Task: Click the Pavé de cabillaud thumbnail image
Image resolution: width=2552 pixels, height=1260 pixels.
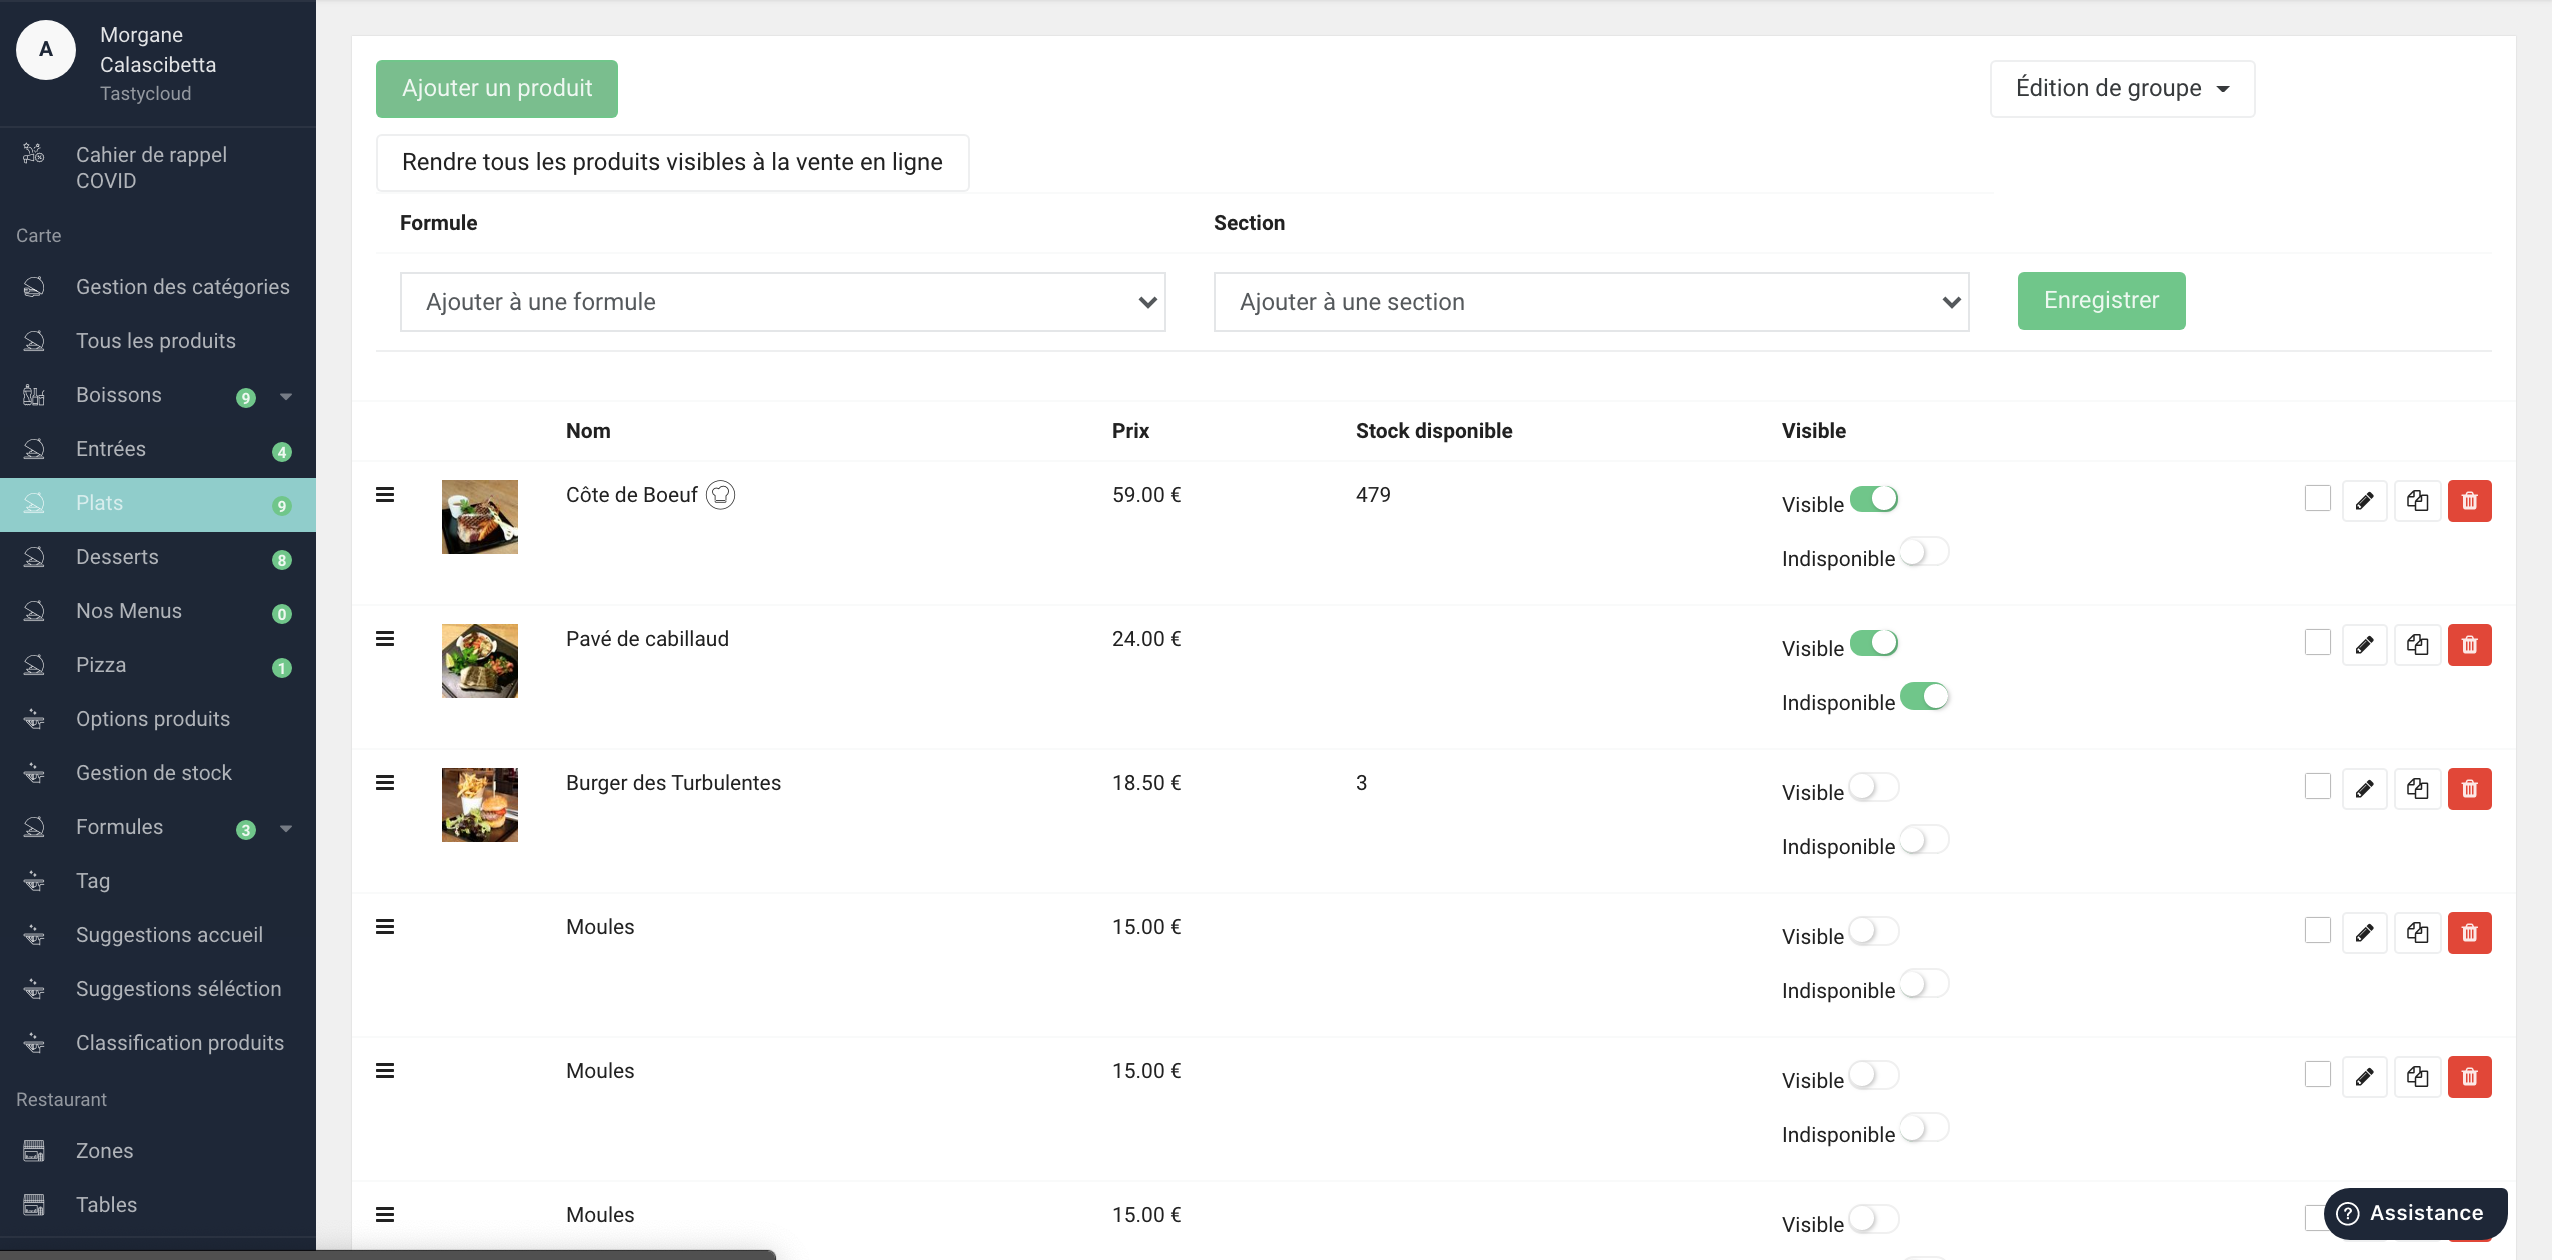Action: pyautogui.click(x=480, y=661)
